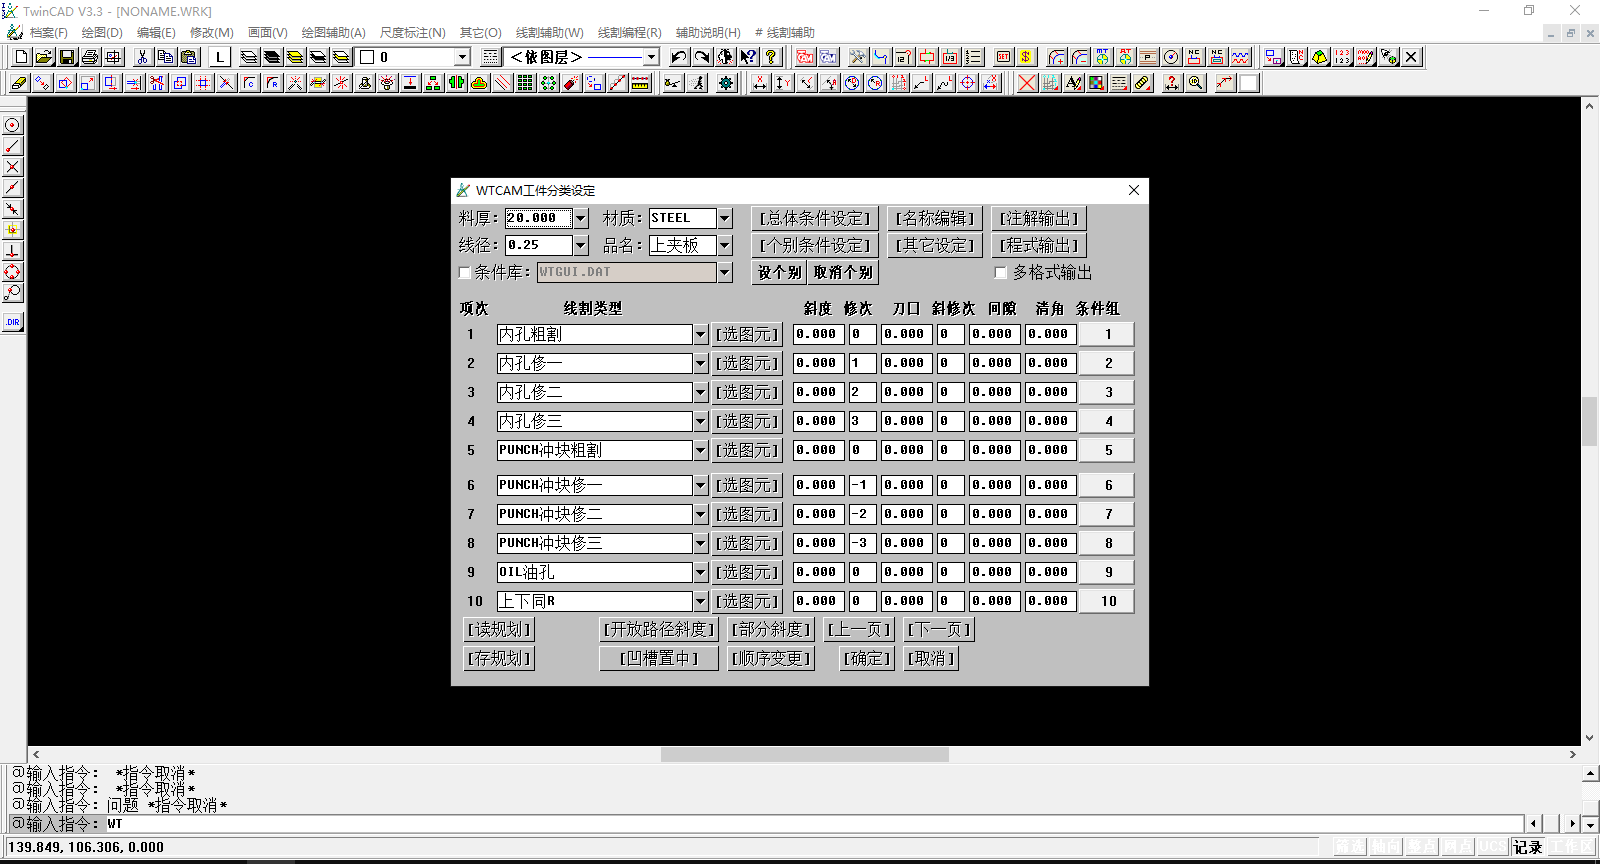Expand the 线径 wire diameter dropdown
1600x864 pixels.
click(x=581, y=245)
